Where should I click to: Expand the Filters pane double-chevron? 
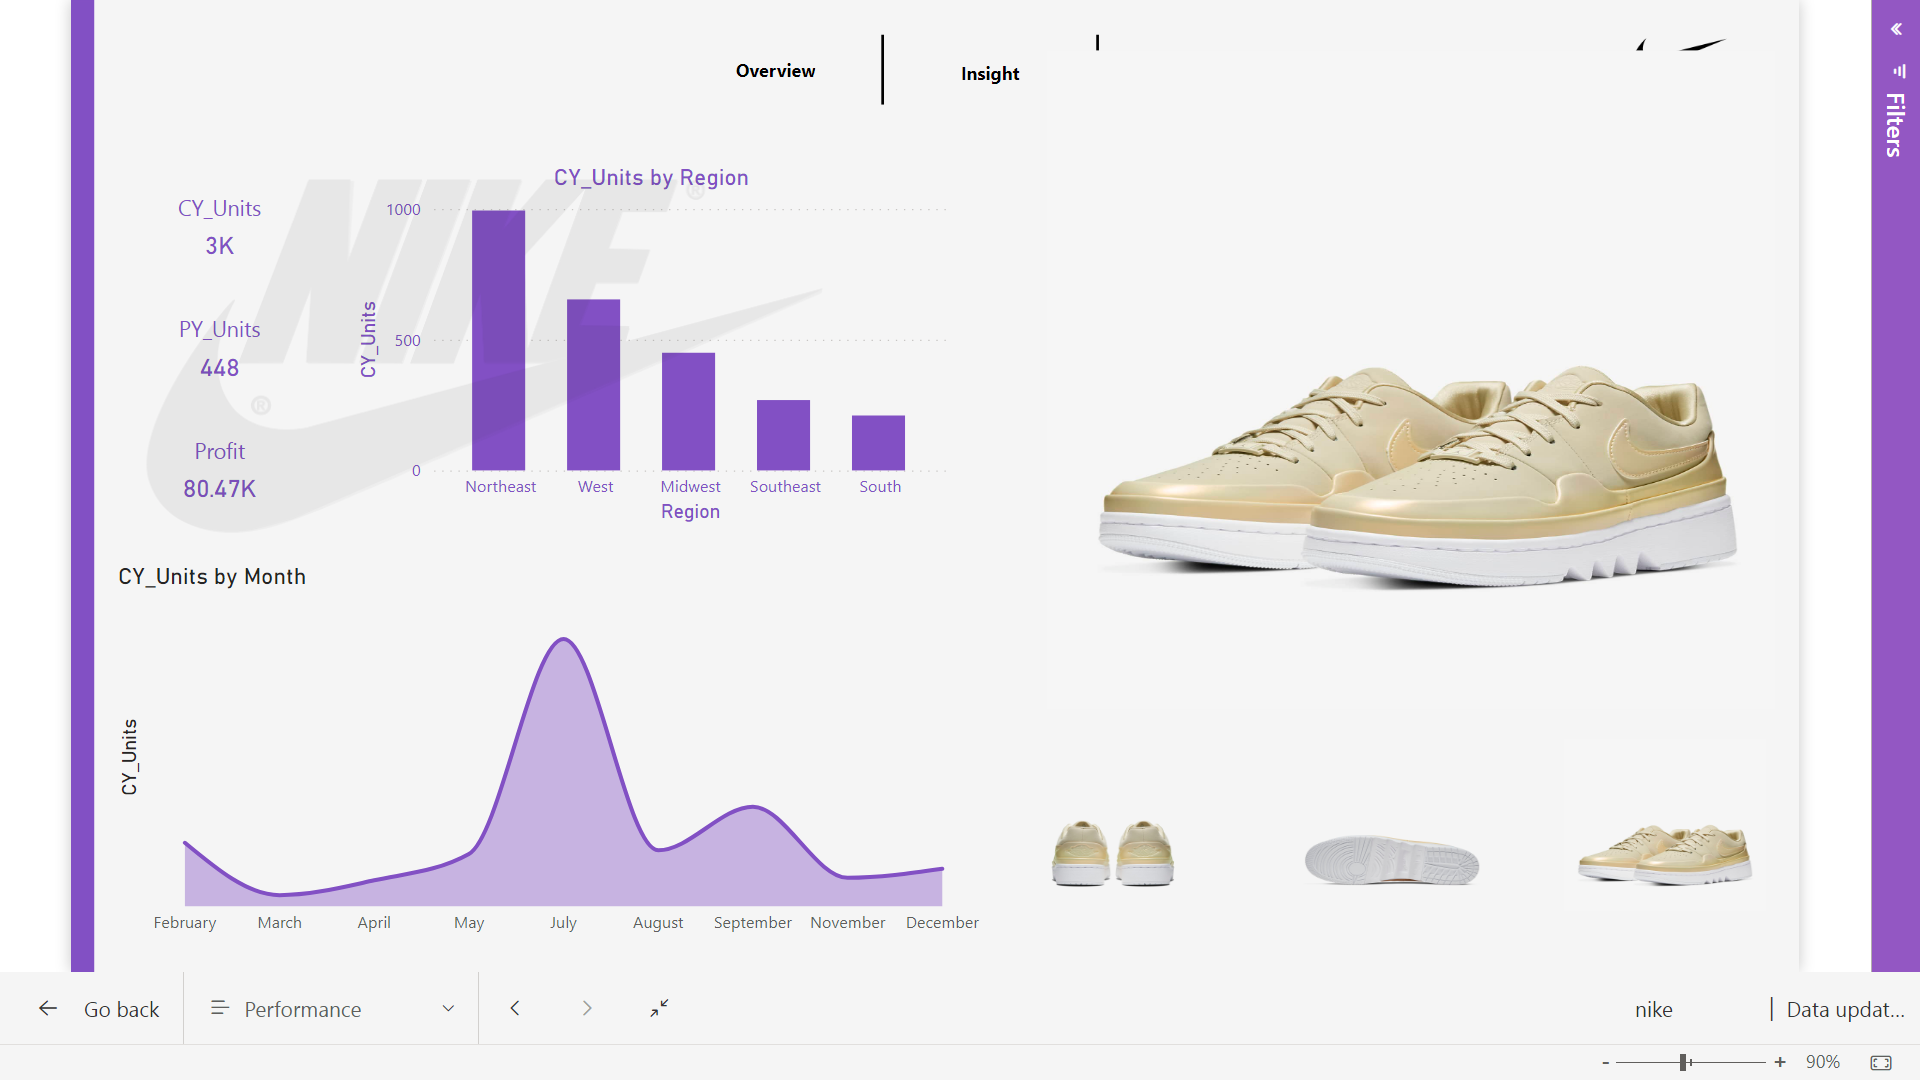pyautogui.click(x=1896, y=29)
